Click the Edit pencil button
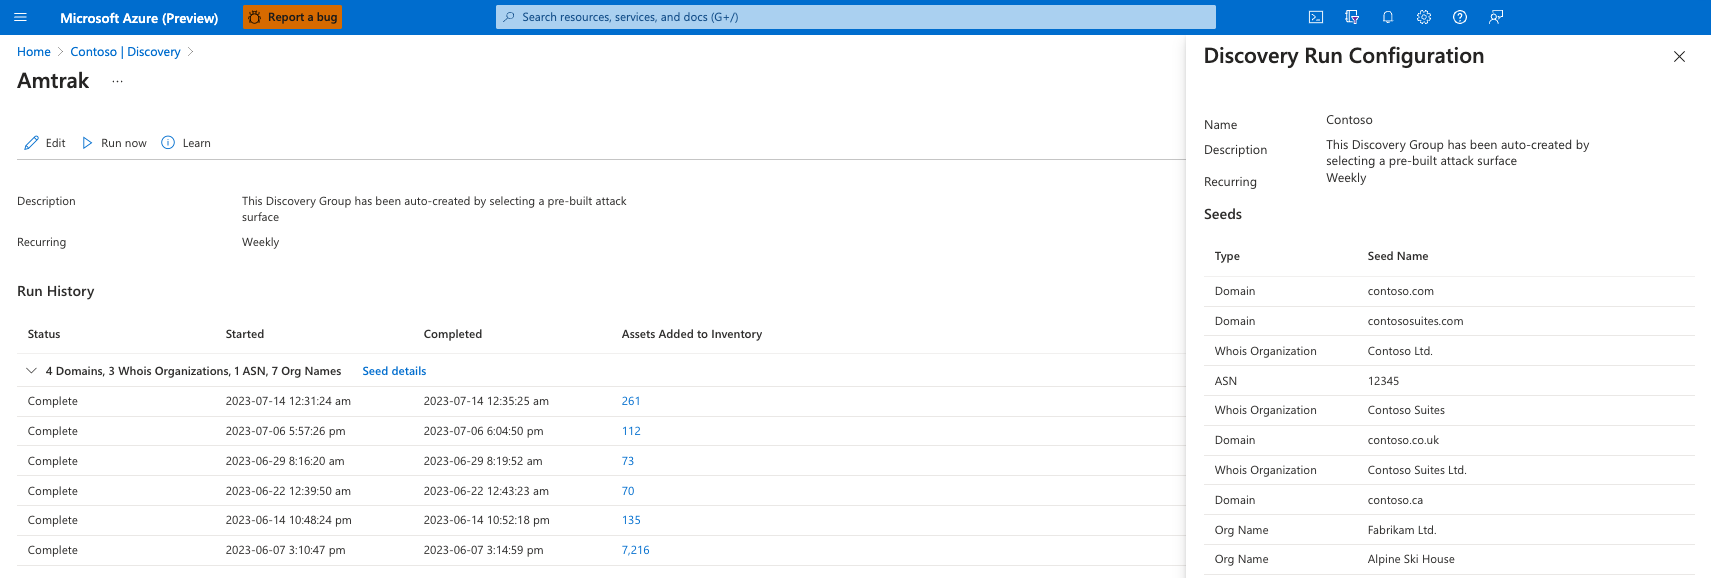 pyautogui.click(x=45, y=143)
